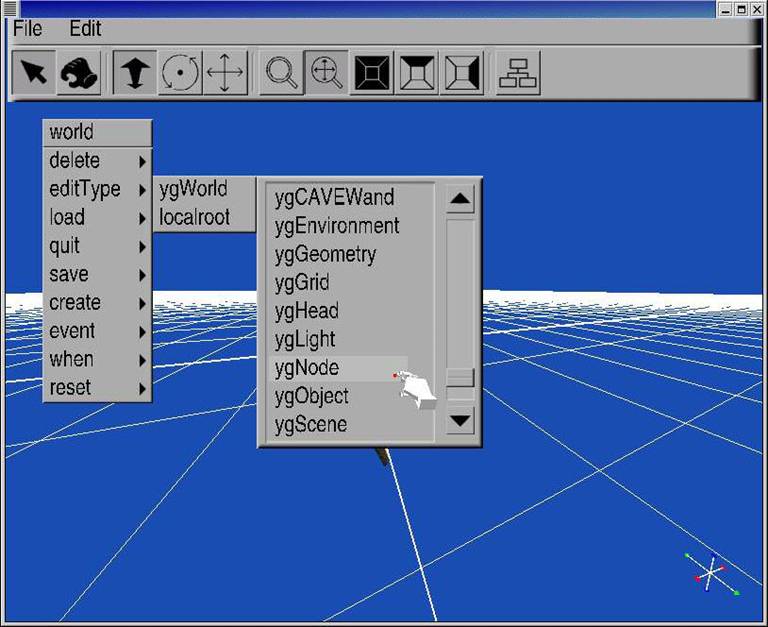Select the zoom-with-crosshair magnifier tool
Screen dimensions: 768x627
[x=326, y=72]
